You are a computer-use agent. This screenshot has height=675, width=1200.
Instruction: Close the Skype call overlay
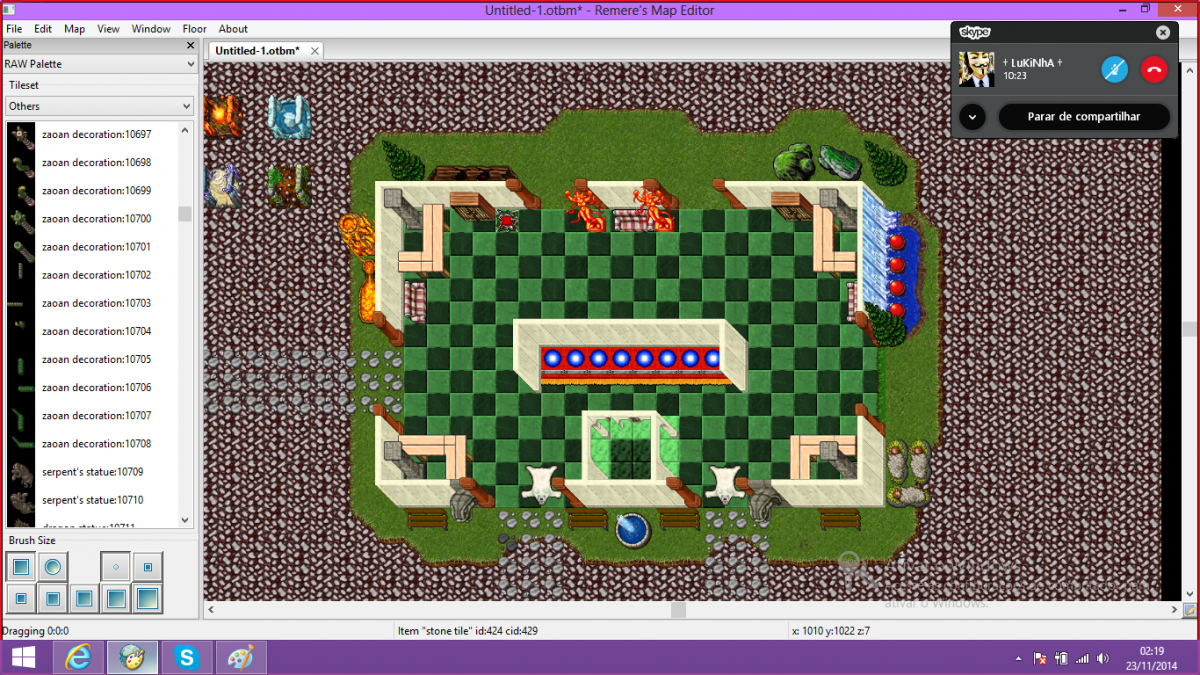(x=1163, y=32)
